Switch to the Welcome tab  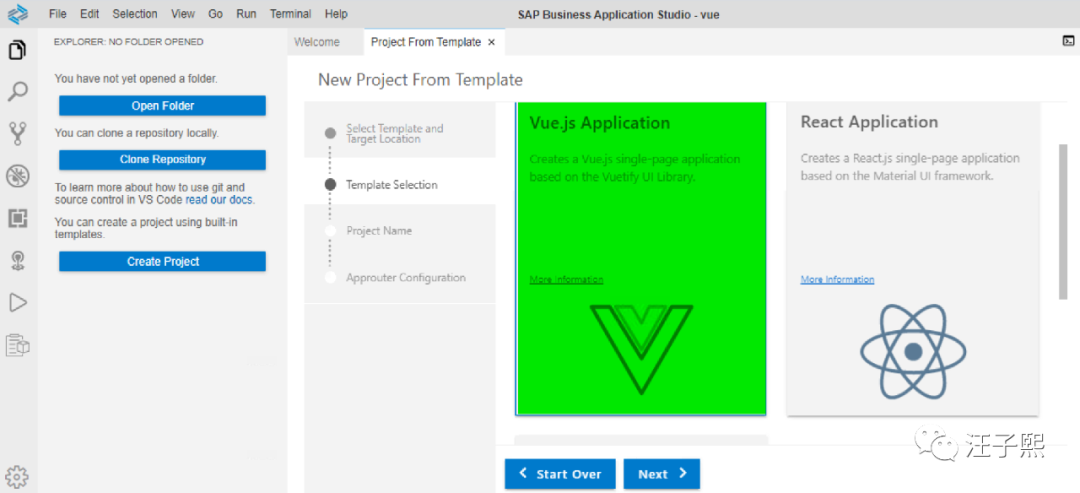pyautogui.click(x=317, y=42)
